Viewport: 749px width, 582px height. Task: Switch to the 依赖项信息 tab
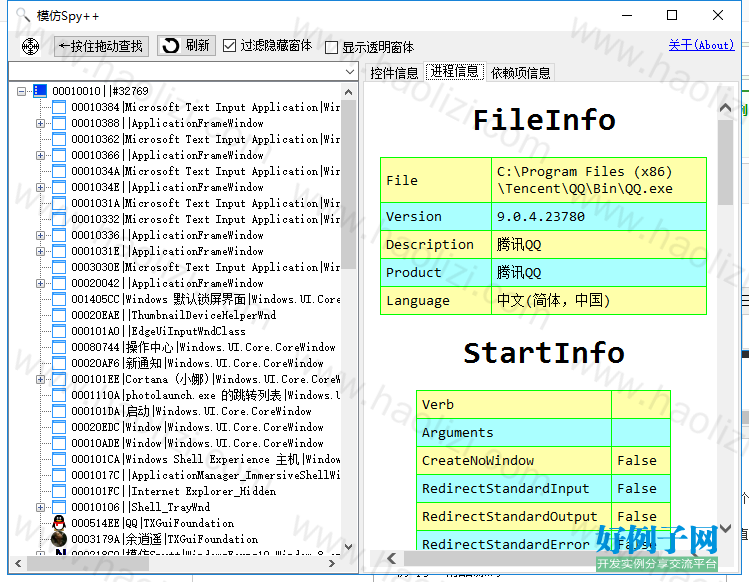click(520, 73)
